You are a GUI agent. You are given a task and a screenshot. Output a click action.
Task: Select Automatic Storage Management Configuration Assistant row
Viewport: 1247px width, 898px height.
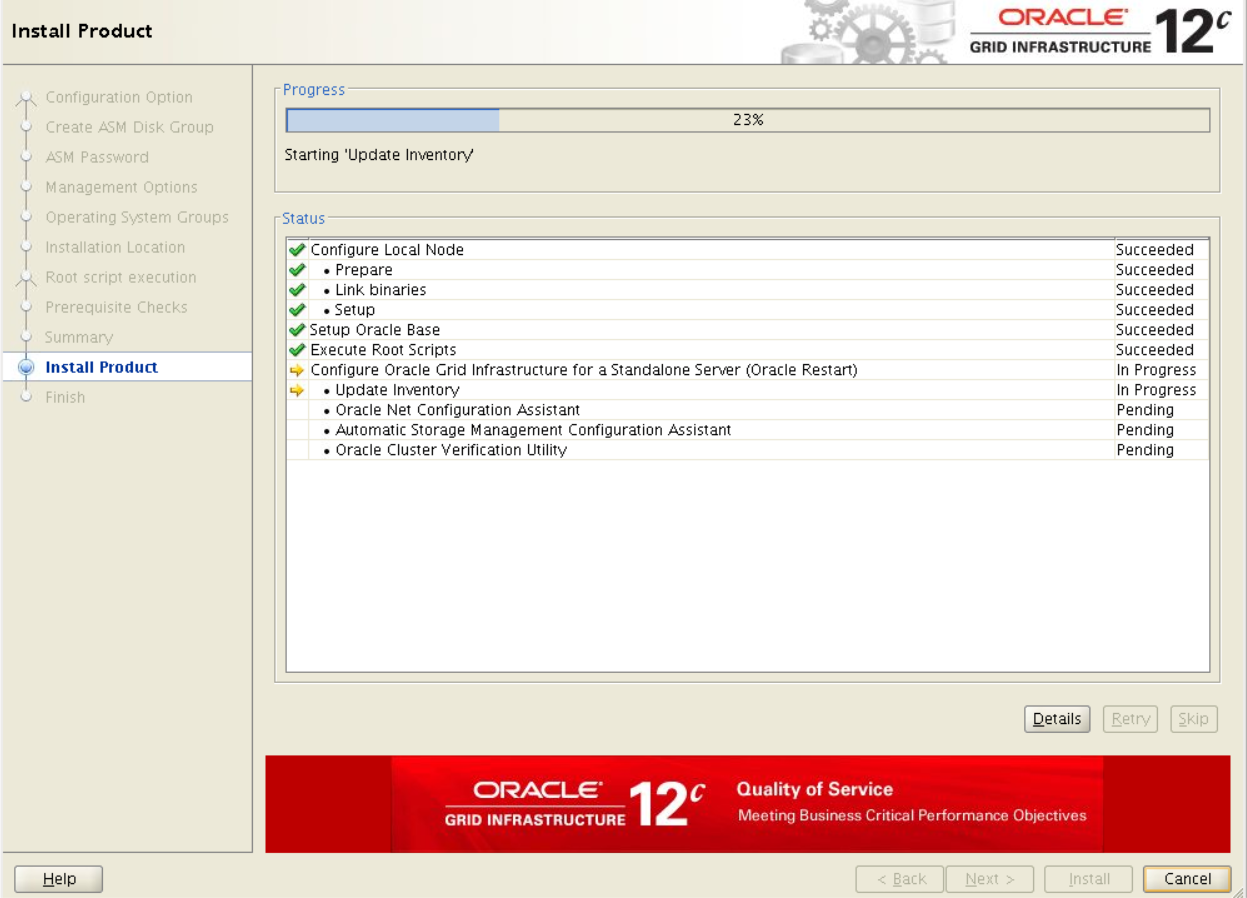click(x=533, y=430)
